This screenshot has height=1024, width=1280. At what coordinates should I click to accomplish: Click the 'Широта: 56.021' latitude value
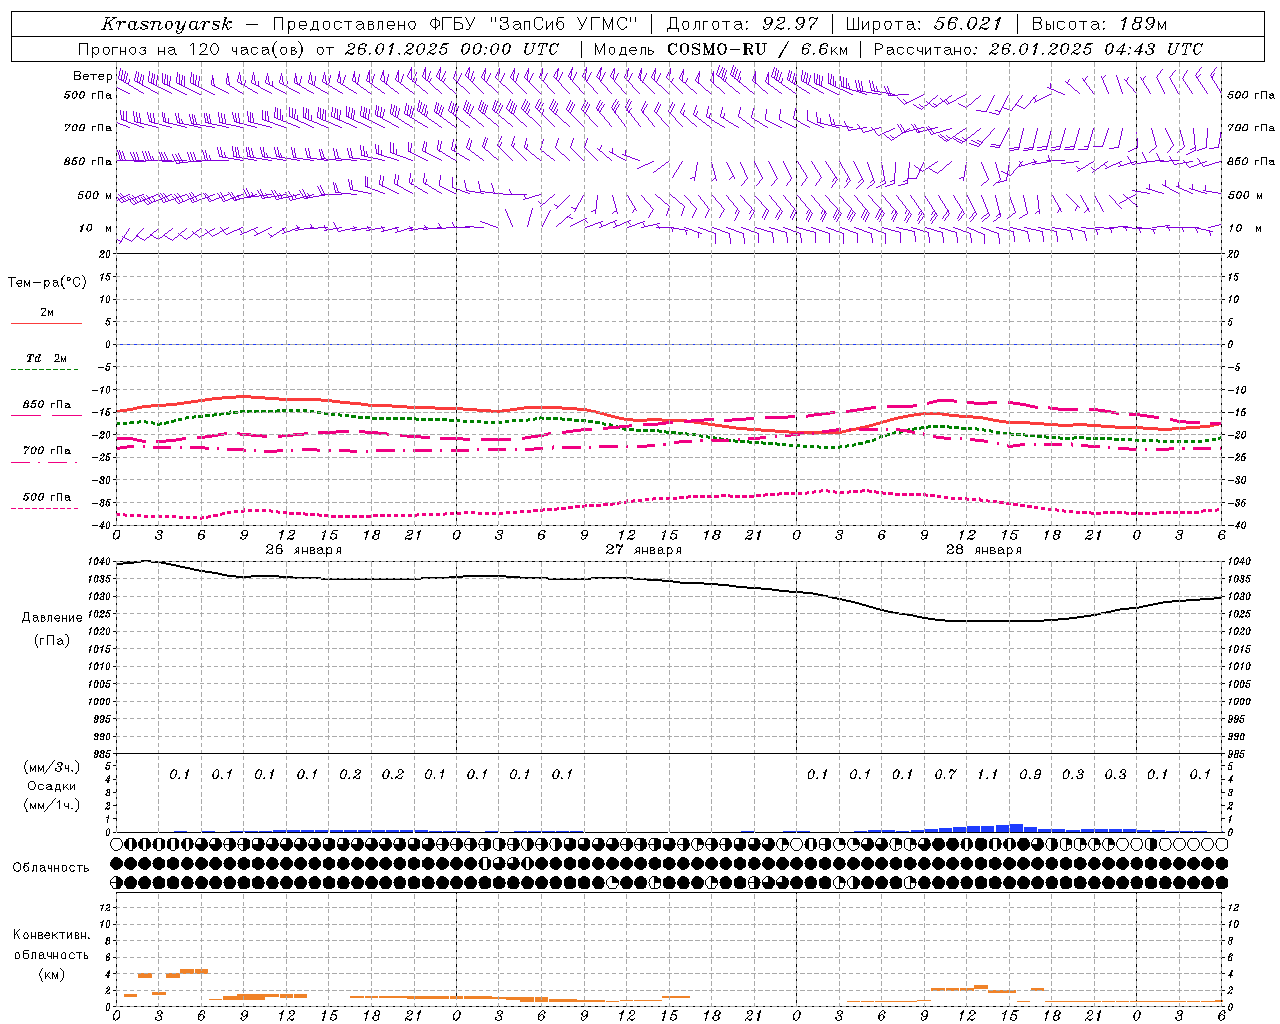[923, 24]
